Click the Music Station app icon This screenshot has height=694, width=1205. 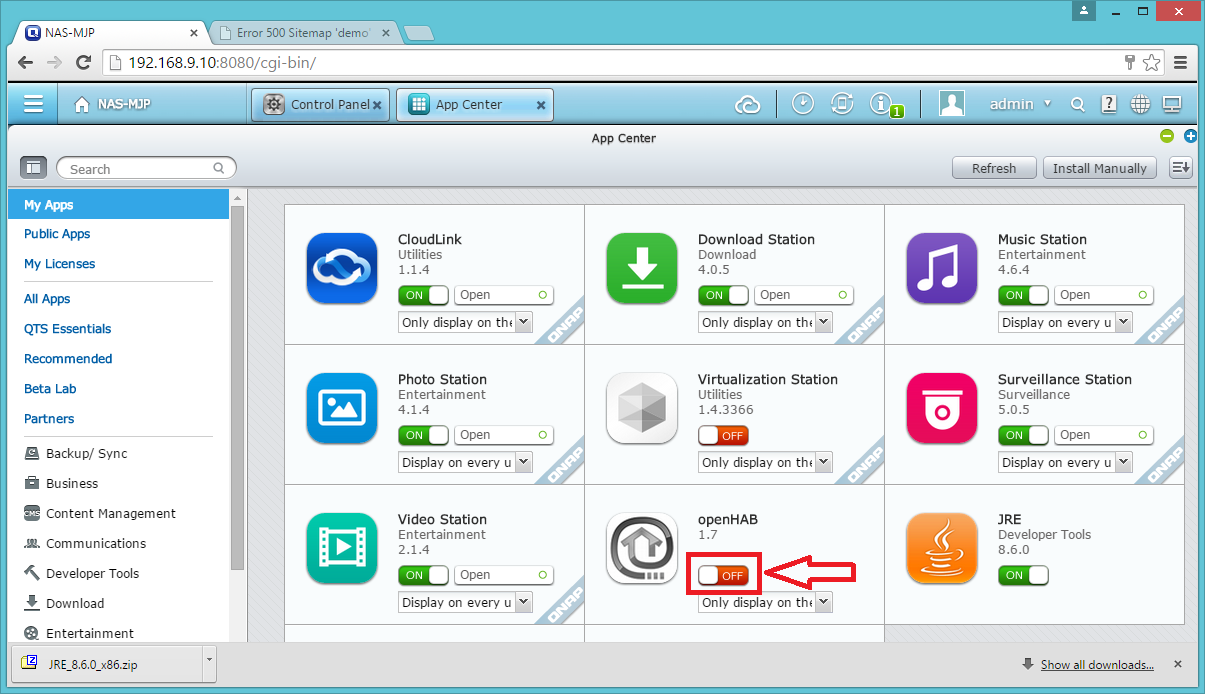click(942, 268)
